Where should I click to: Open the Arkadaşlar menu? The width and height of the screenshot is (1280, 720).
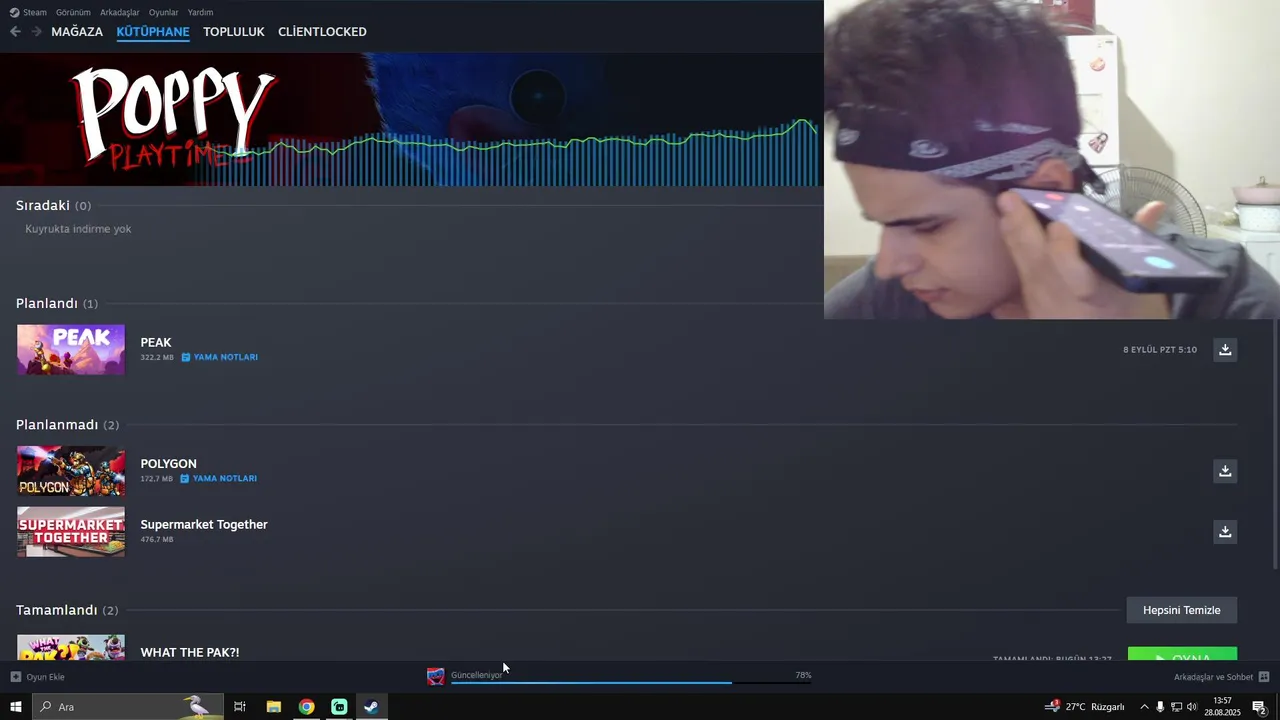click(x=120, y=12)
